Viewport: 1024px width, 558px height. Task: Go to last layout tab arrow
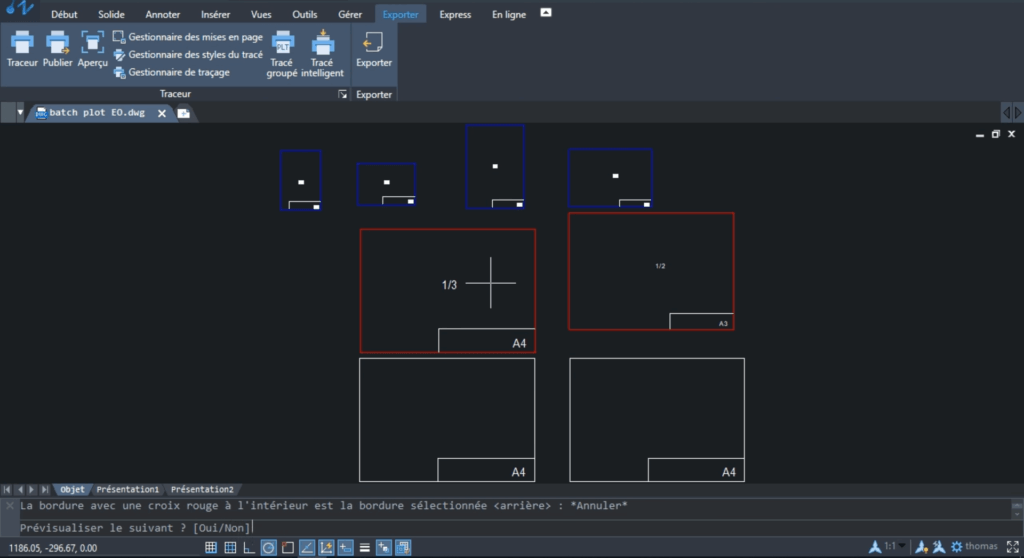(44, 489)
